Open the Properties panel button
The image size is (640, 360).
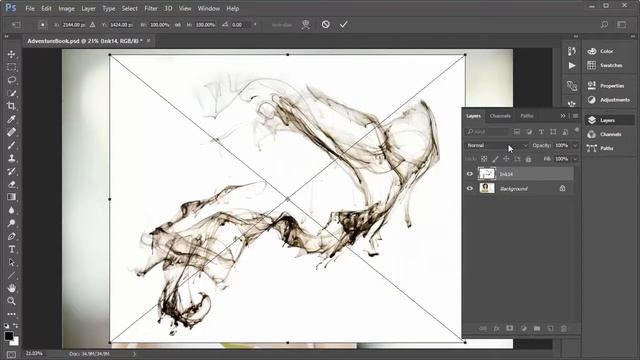608,86
